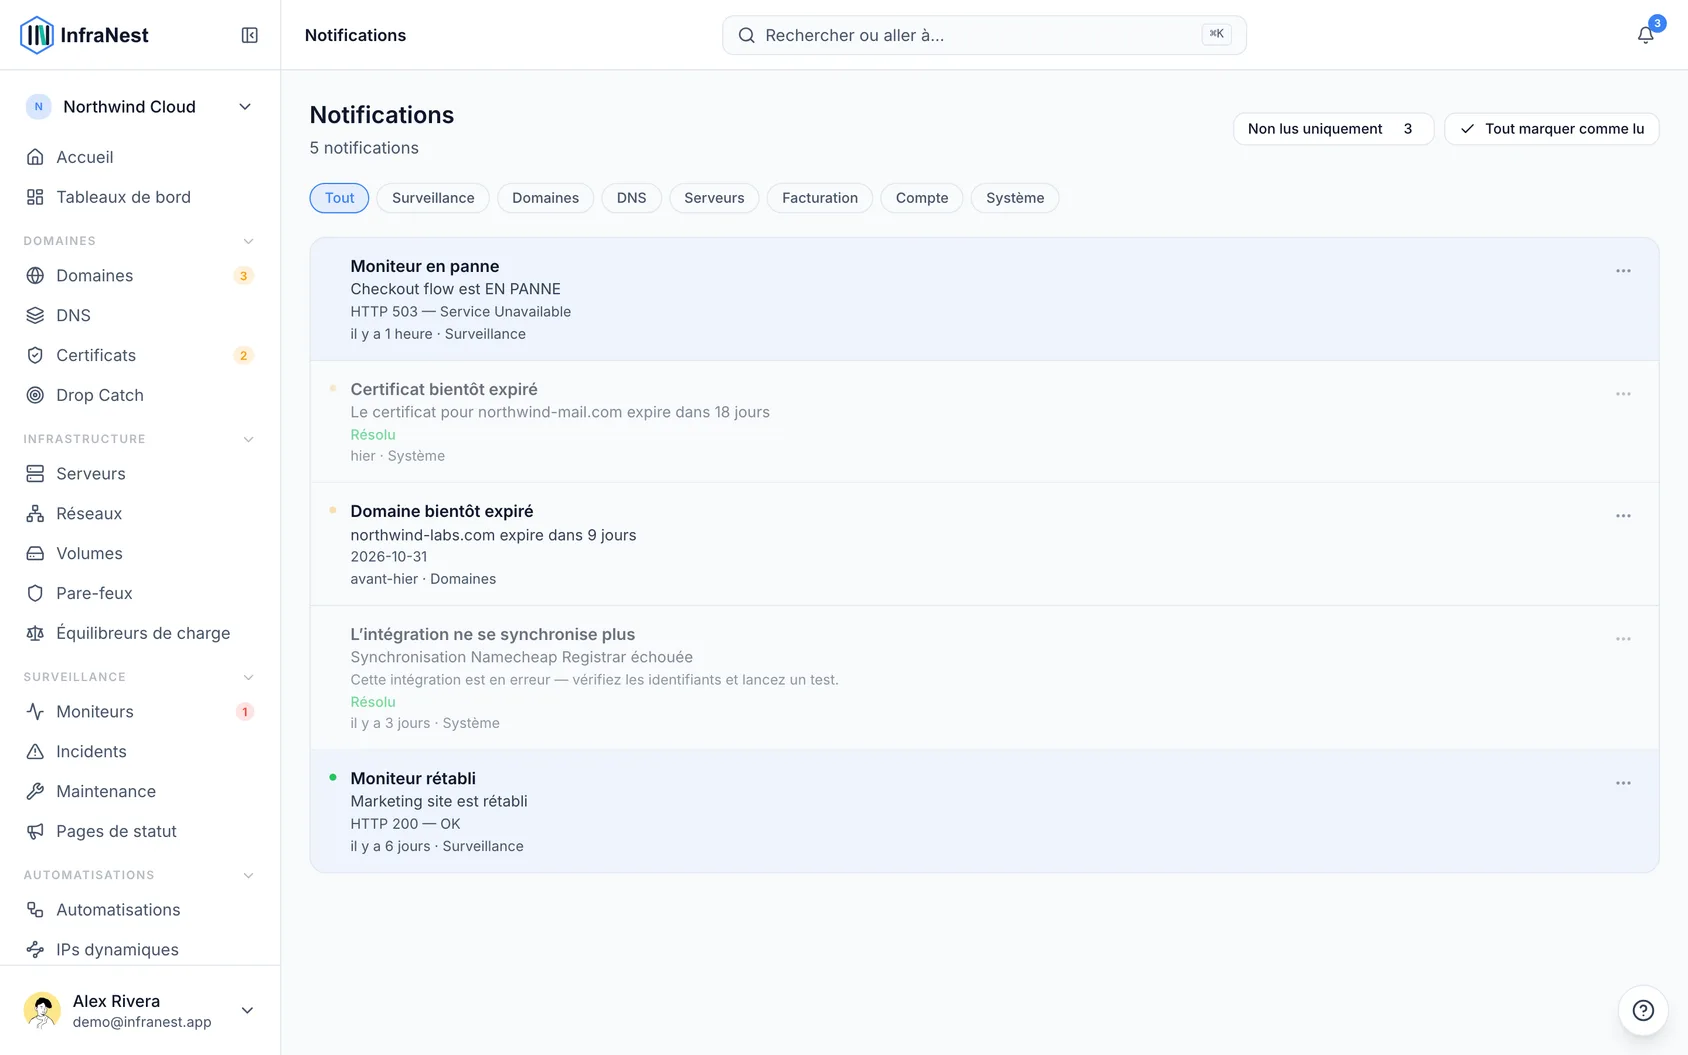This screenshot has width=1688, height=1055.
Task: Collapse the SURVEILLANCE sidebar section
Action: tap(249, 677)
